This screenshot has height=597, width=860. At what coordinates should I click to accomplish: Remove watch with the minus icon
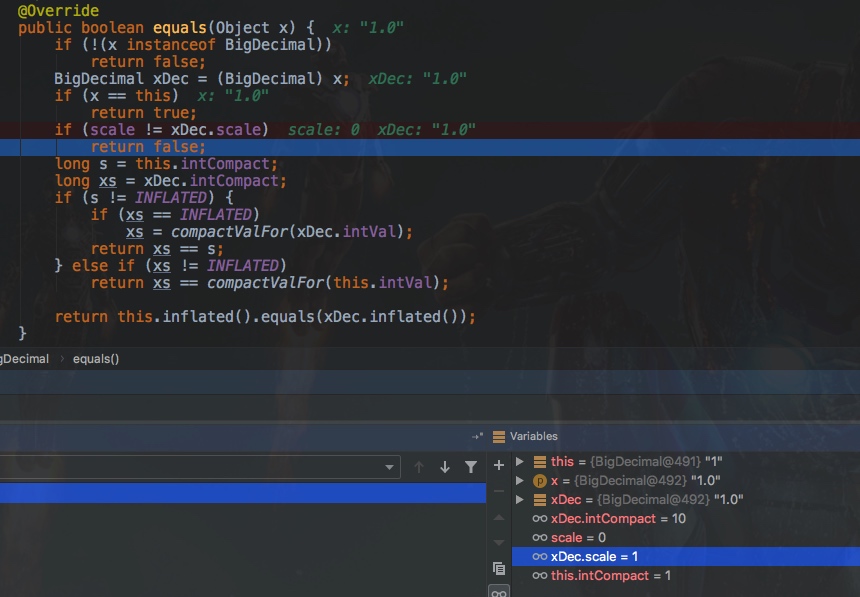point(499,491)
